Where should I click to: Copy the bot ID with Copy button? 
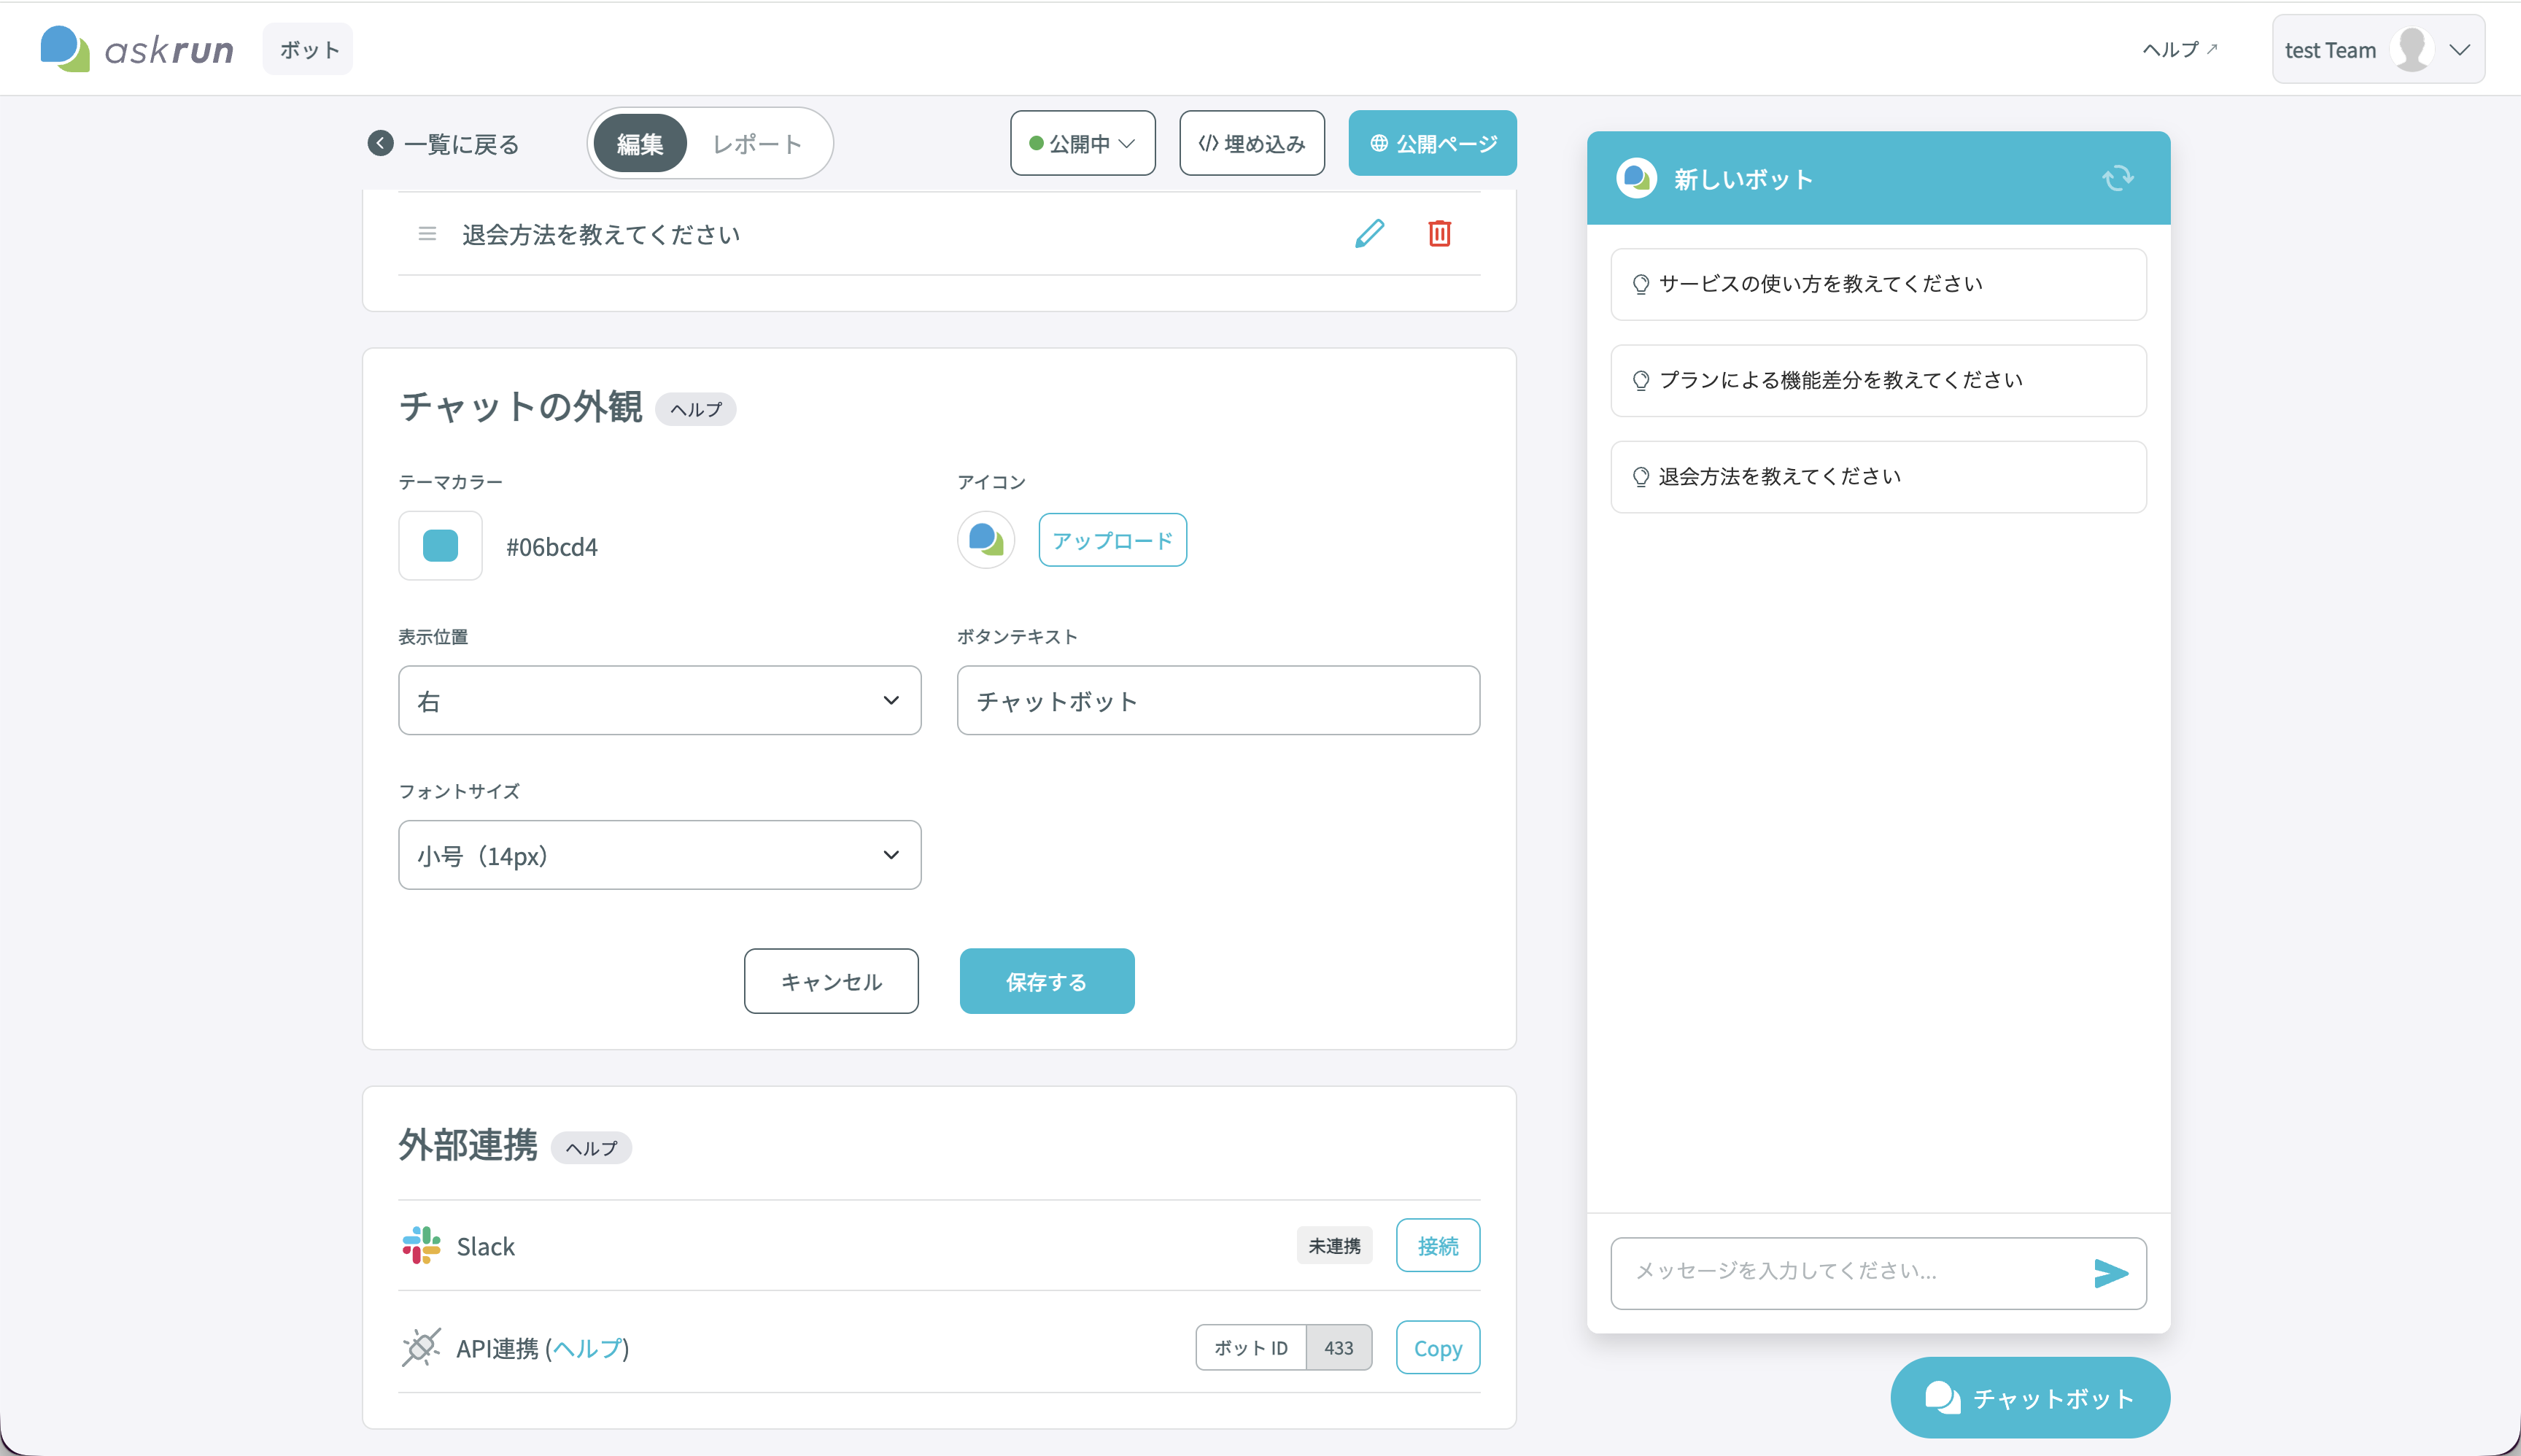[x=1438, y=1347]
